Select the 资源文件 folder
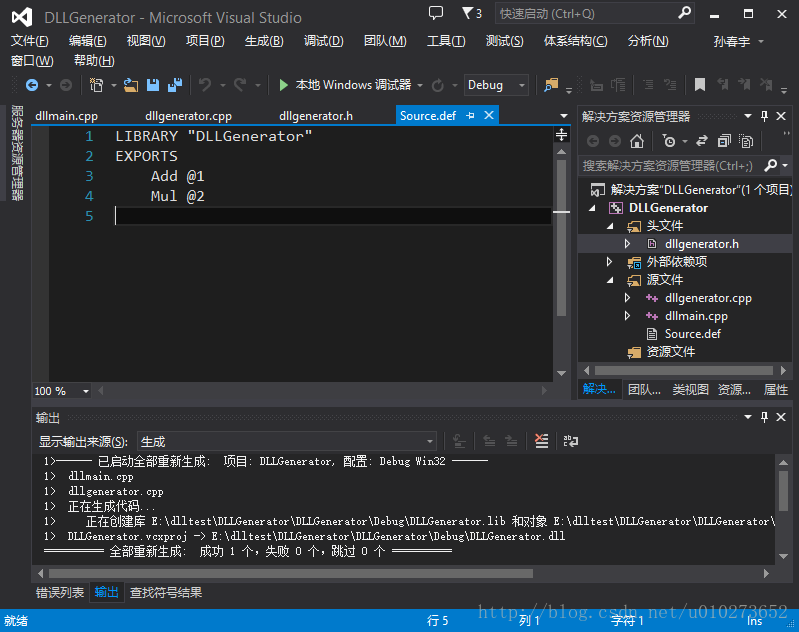Viewport: 799px width, 632px height. pyautogui.click(x=670, y=352)
